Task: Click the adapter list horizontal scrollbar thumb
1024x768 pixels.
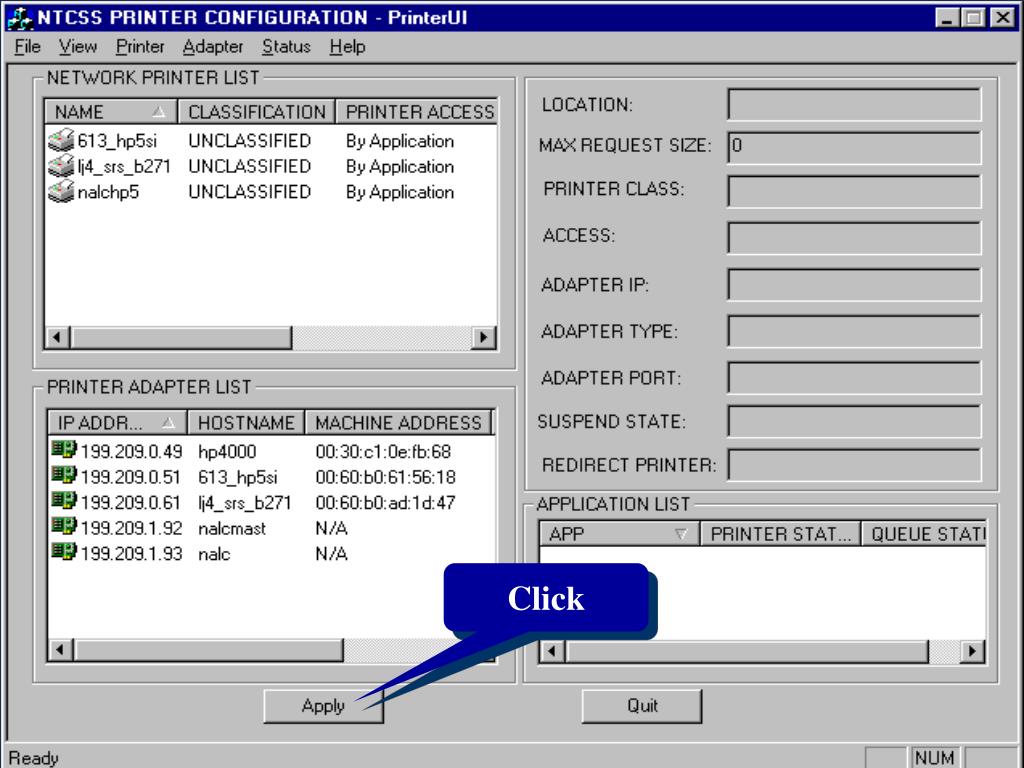Action: point(208,650)
